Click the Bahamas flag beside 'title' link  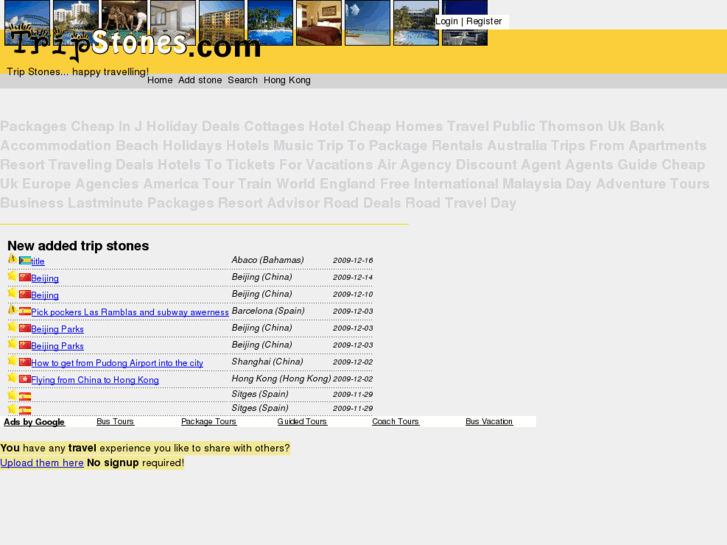coord(25,261)
